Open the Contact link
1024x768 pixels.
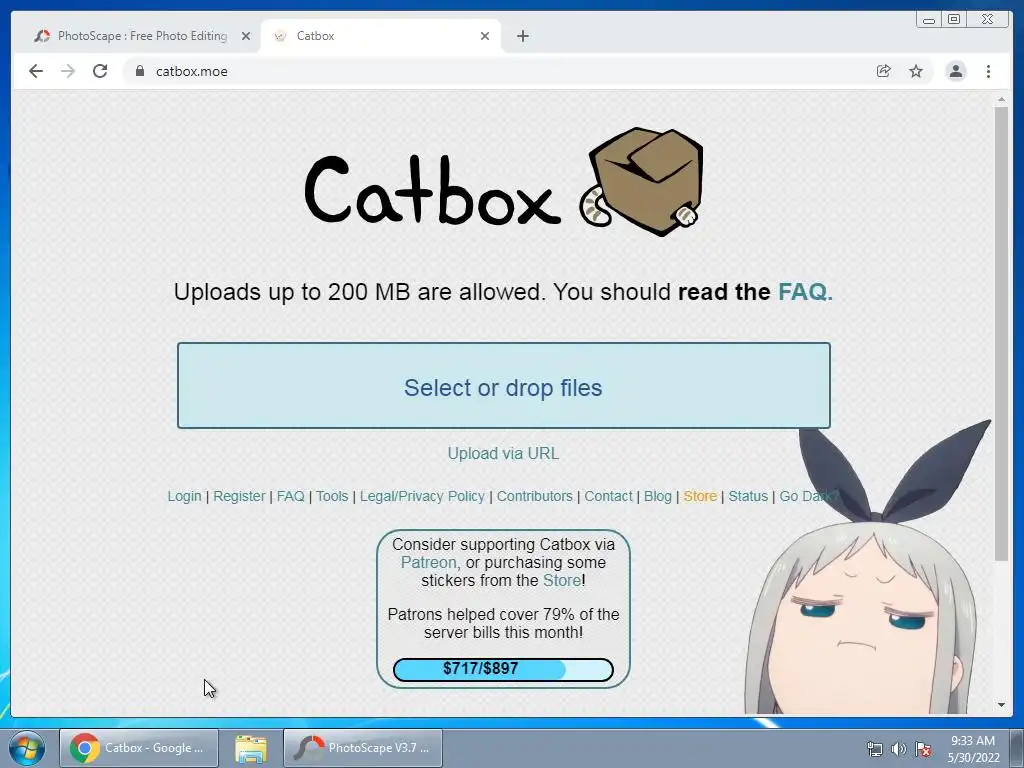[608, 496]
